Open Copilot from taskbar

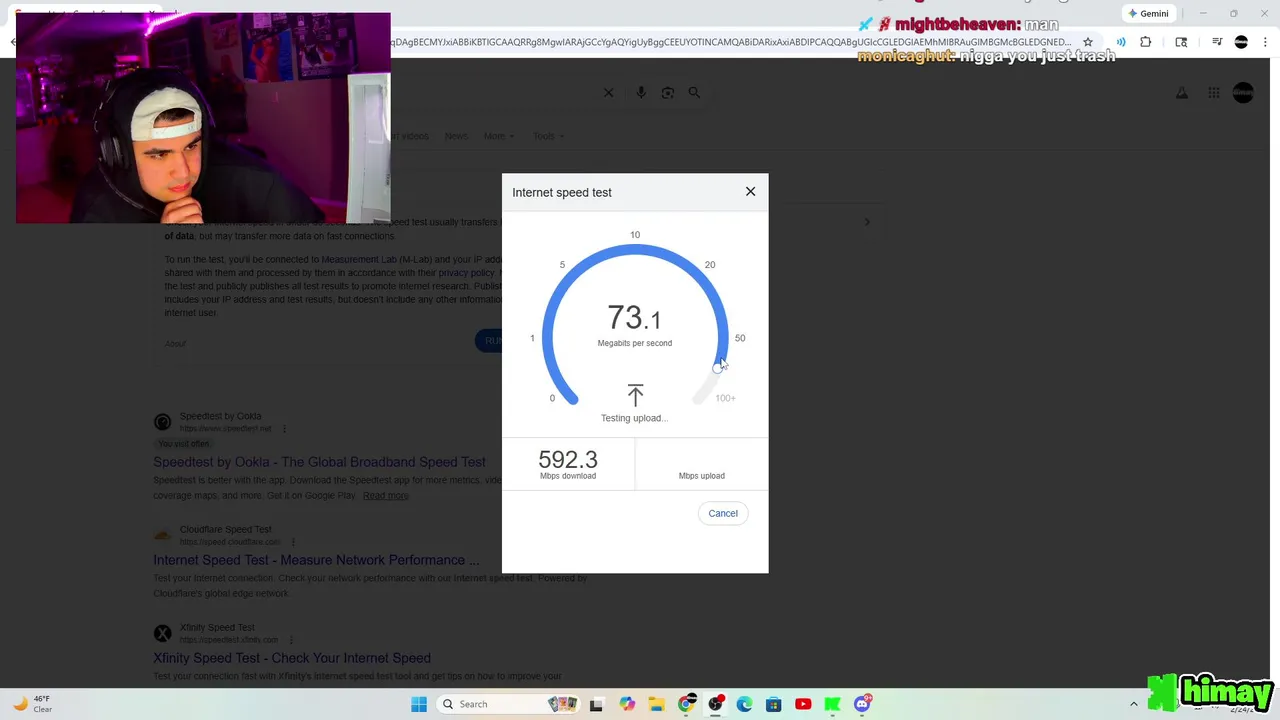627,704
